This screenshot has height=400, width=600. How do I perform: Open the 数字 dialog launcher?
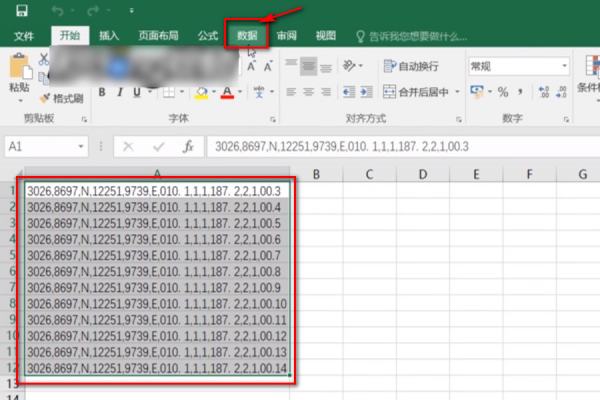566,119
